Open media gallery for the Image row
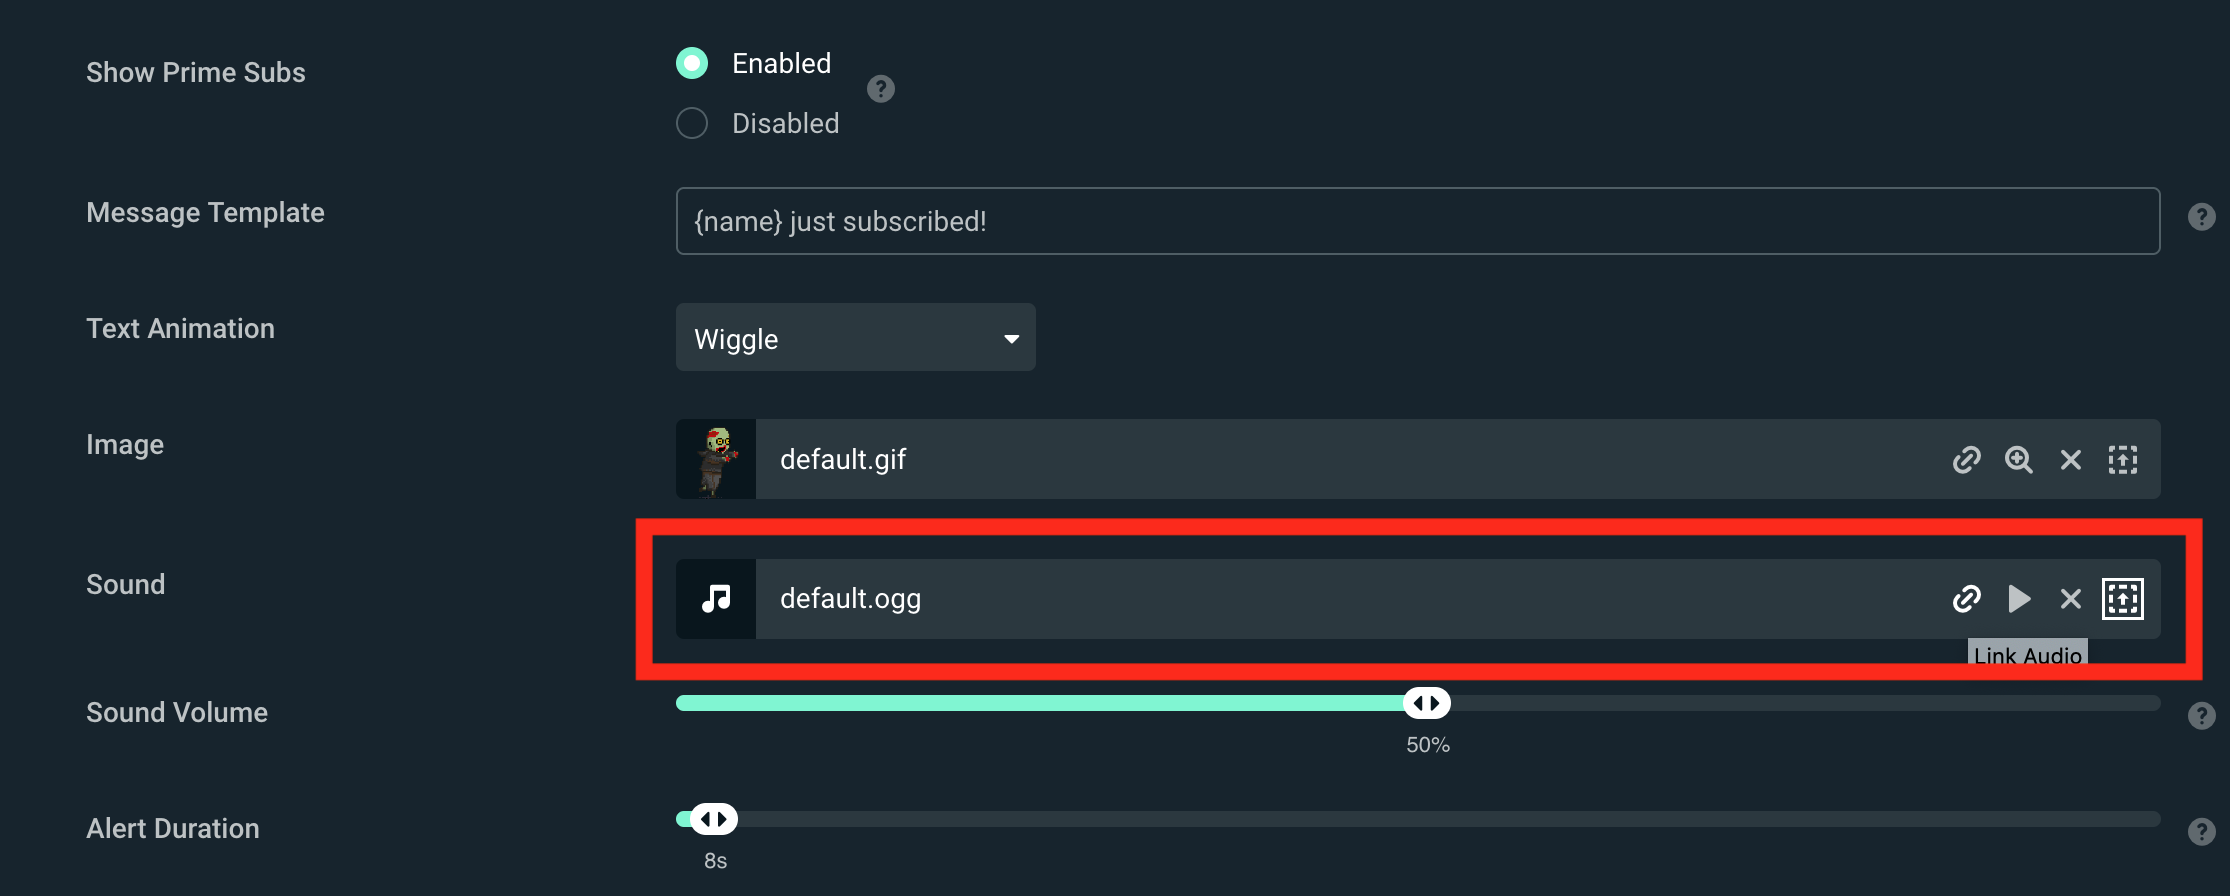 (x=2122, y=459)
